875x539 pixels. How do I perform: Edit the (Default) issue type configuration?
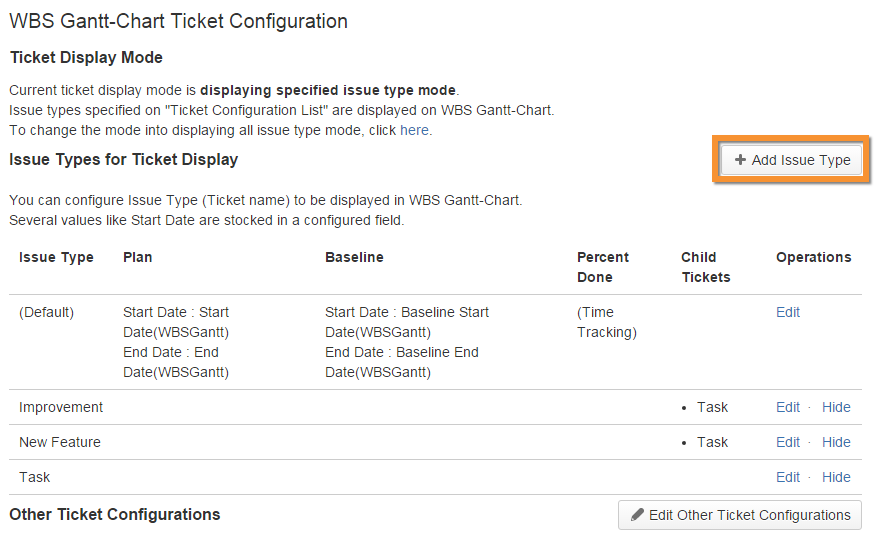[788, 312]
